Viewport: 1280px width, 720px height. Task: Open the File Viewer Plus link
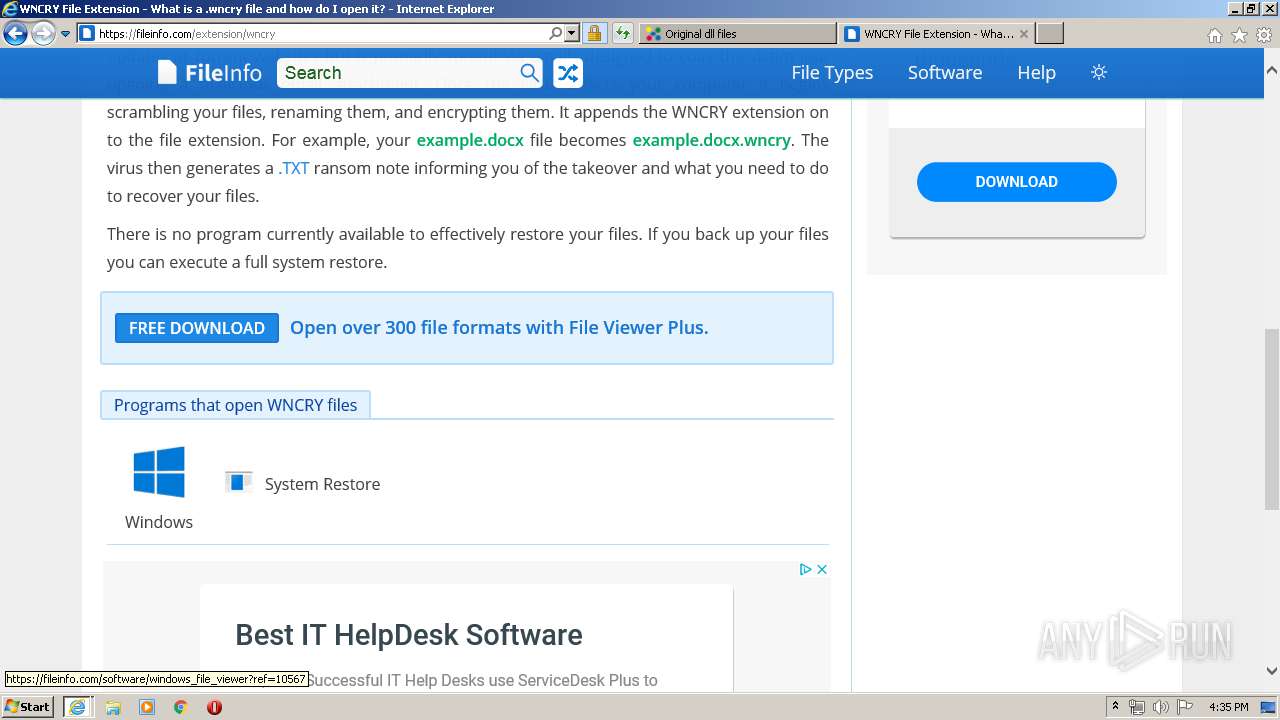click(x=499, y=327)
